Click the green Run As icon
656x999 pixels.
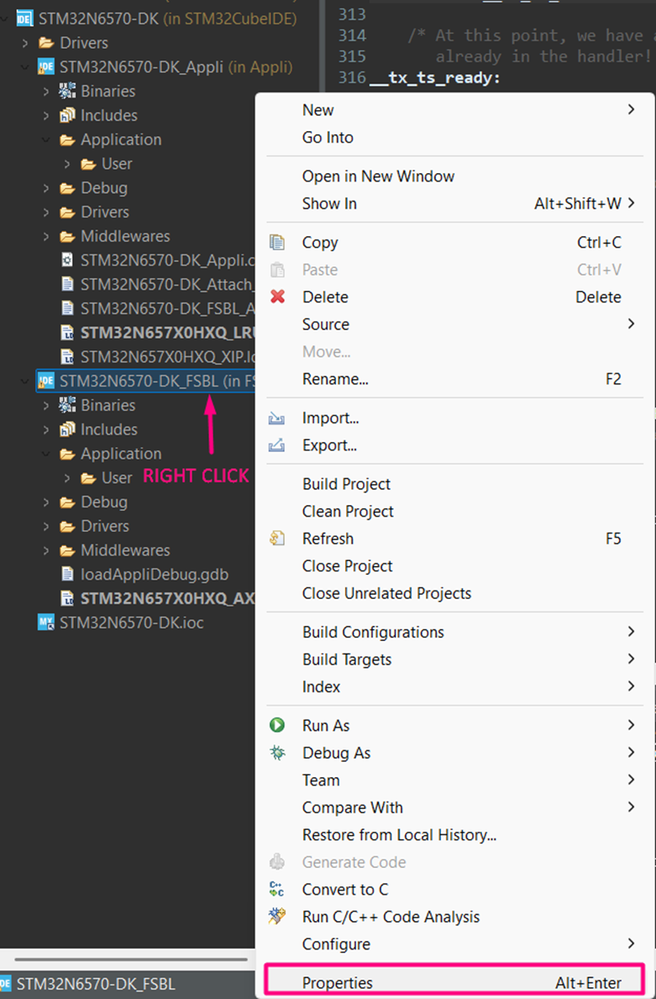point(278,725)
